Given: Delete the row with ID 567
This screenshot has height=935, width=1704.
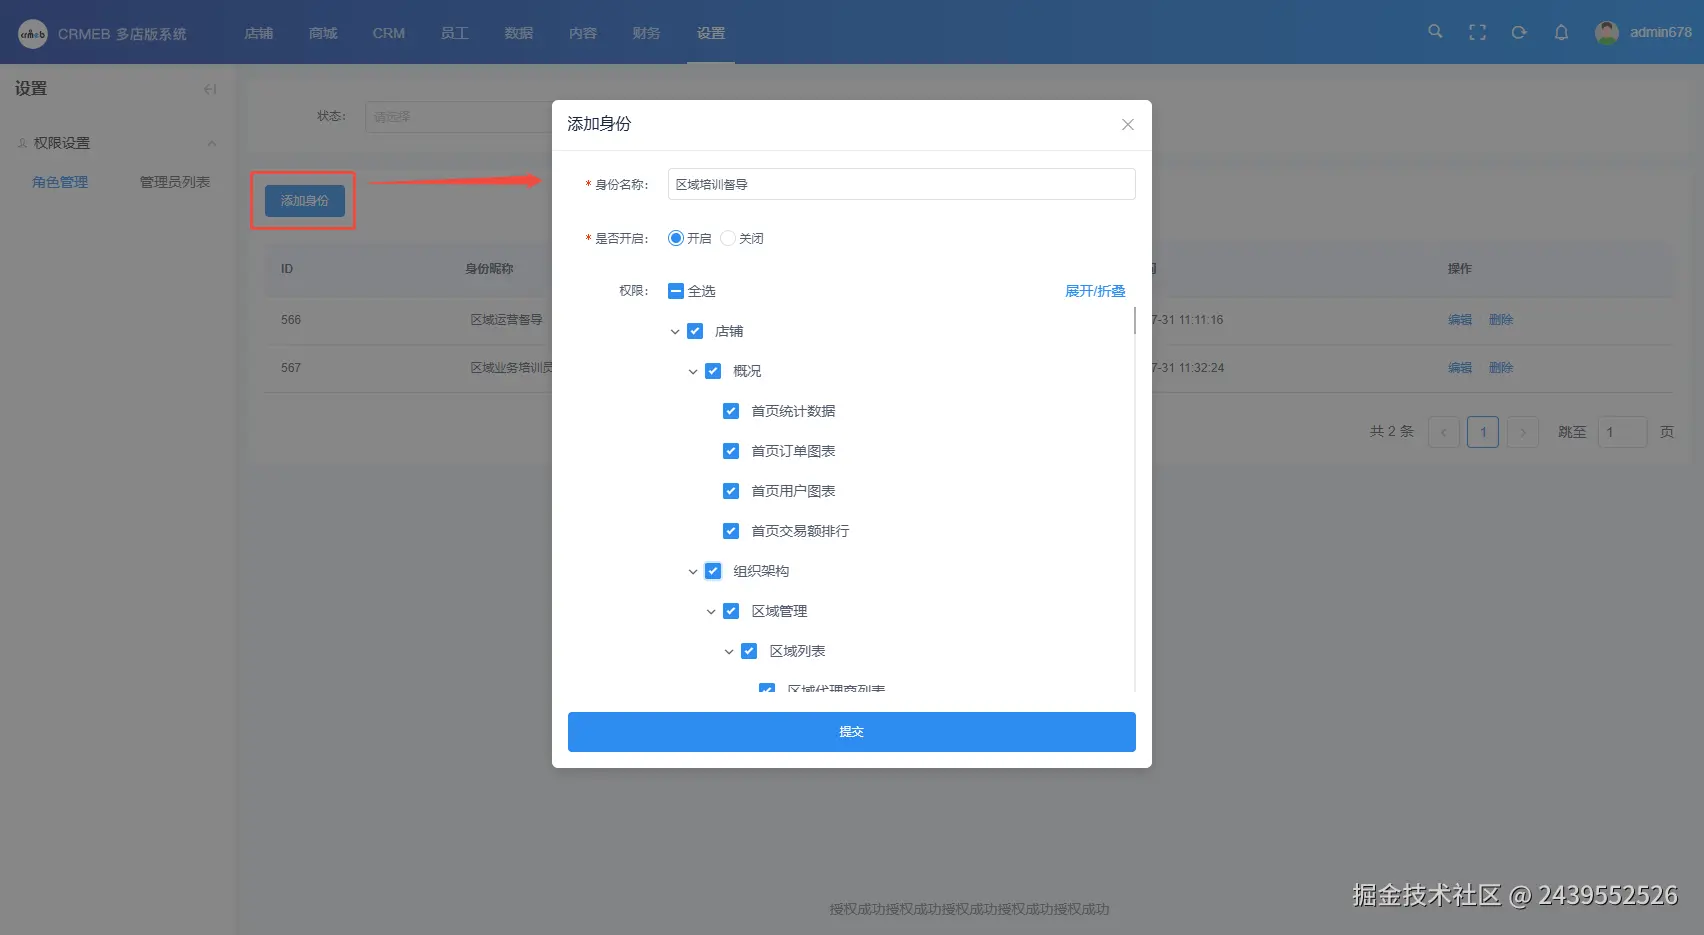Looking at the screenshot, I should point(1501,368).
